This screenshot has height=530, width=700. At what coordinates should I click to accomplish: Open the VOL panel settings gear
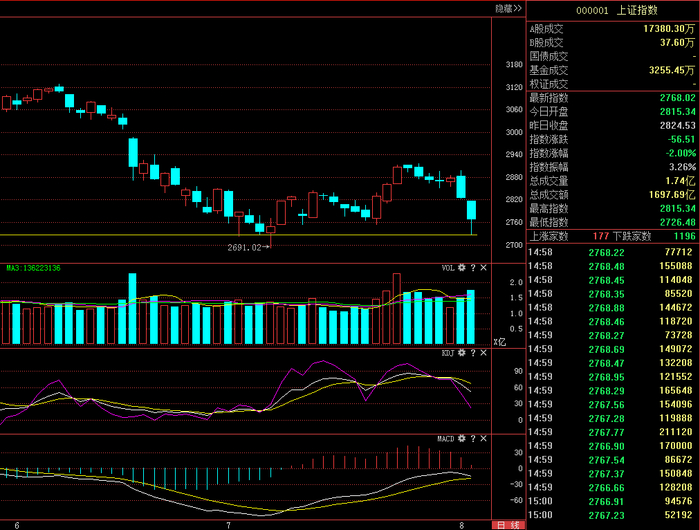coord(462,267)
